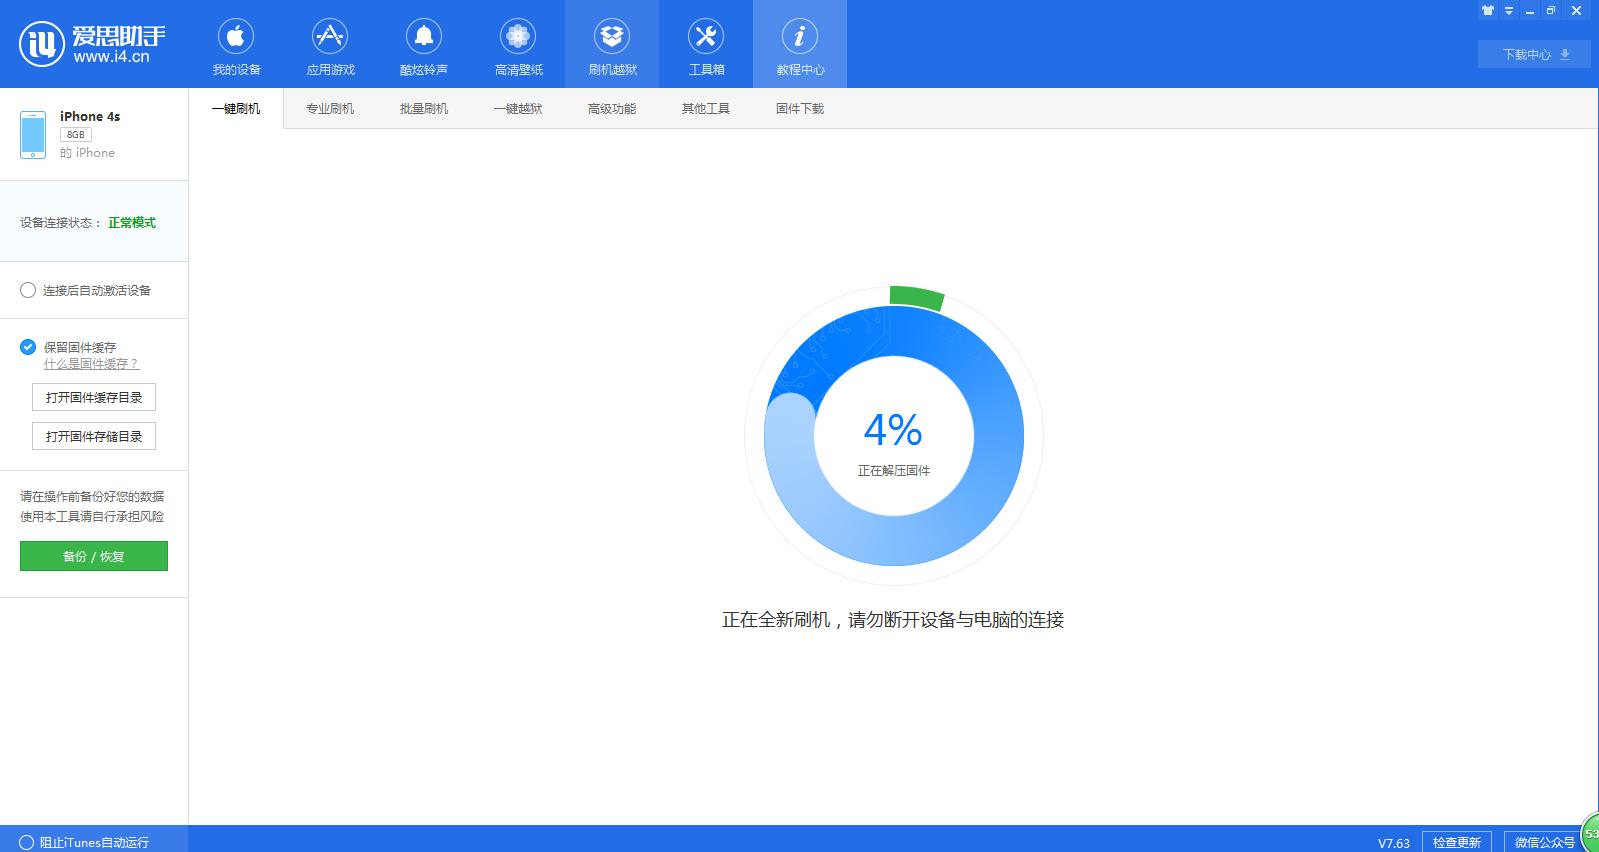Open 高清壁纸 wallpapers section
Image resolution: width=1599 pixels, height=852 pixels.
[x=518, y=46]
